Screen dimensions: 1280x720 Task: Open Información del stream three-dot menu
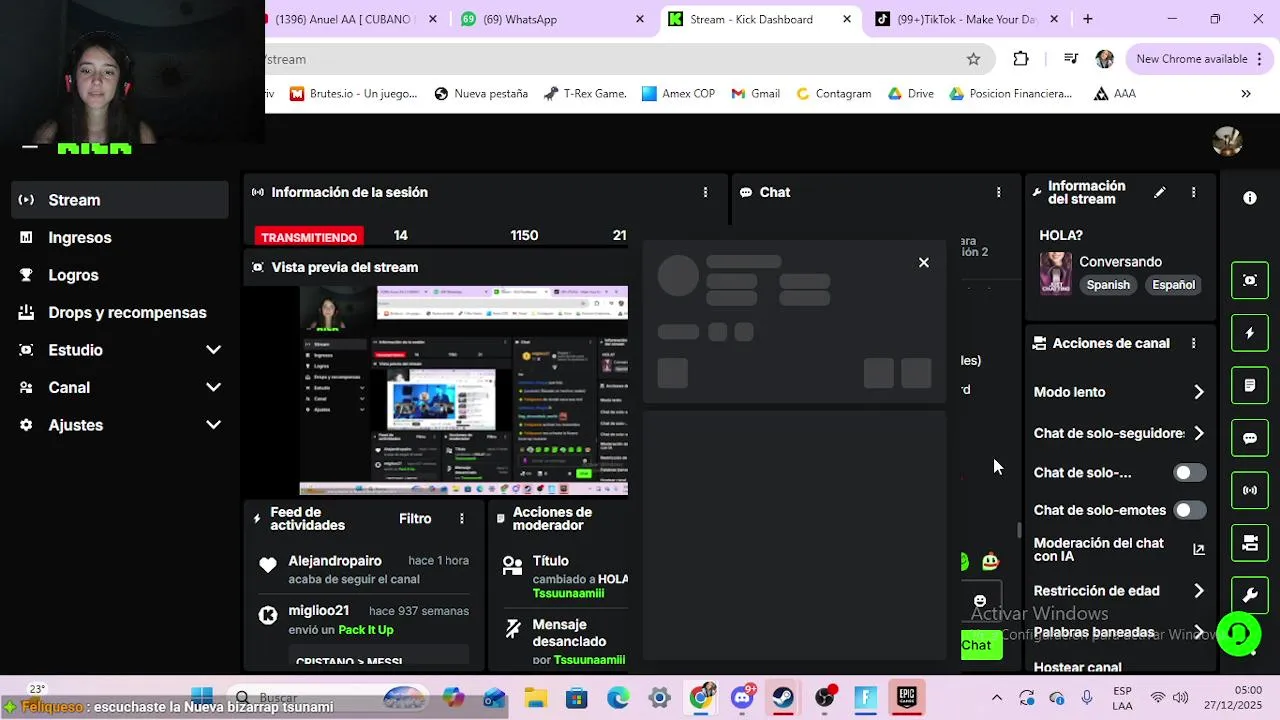coord(1193,192)
